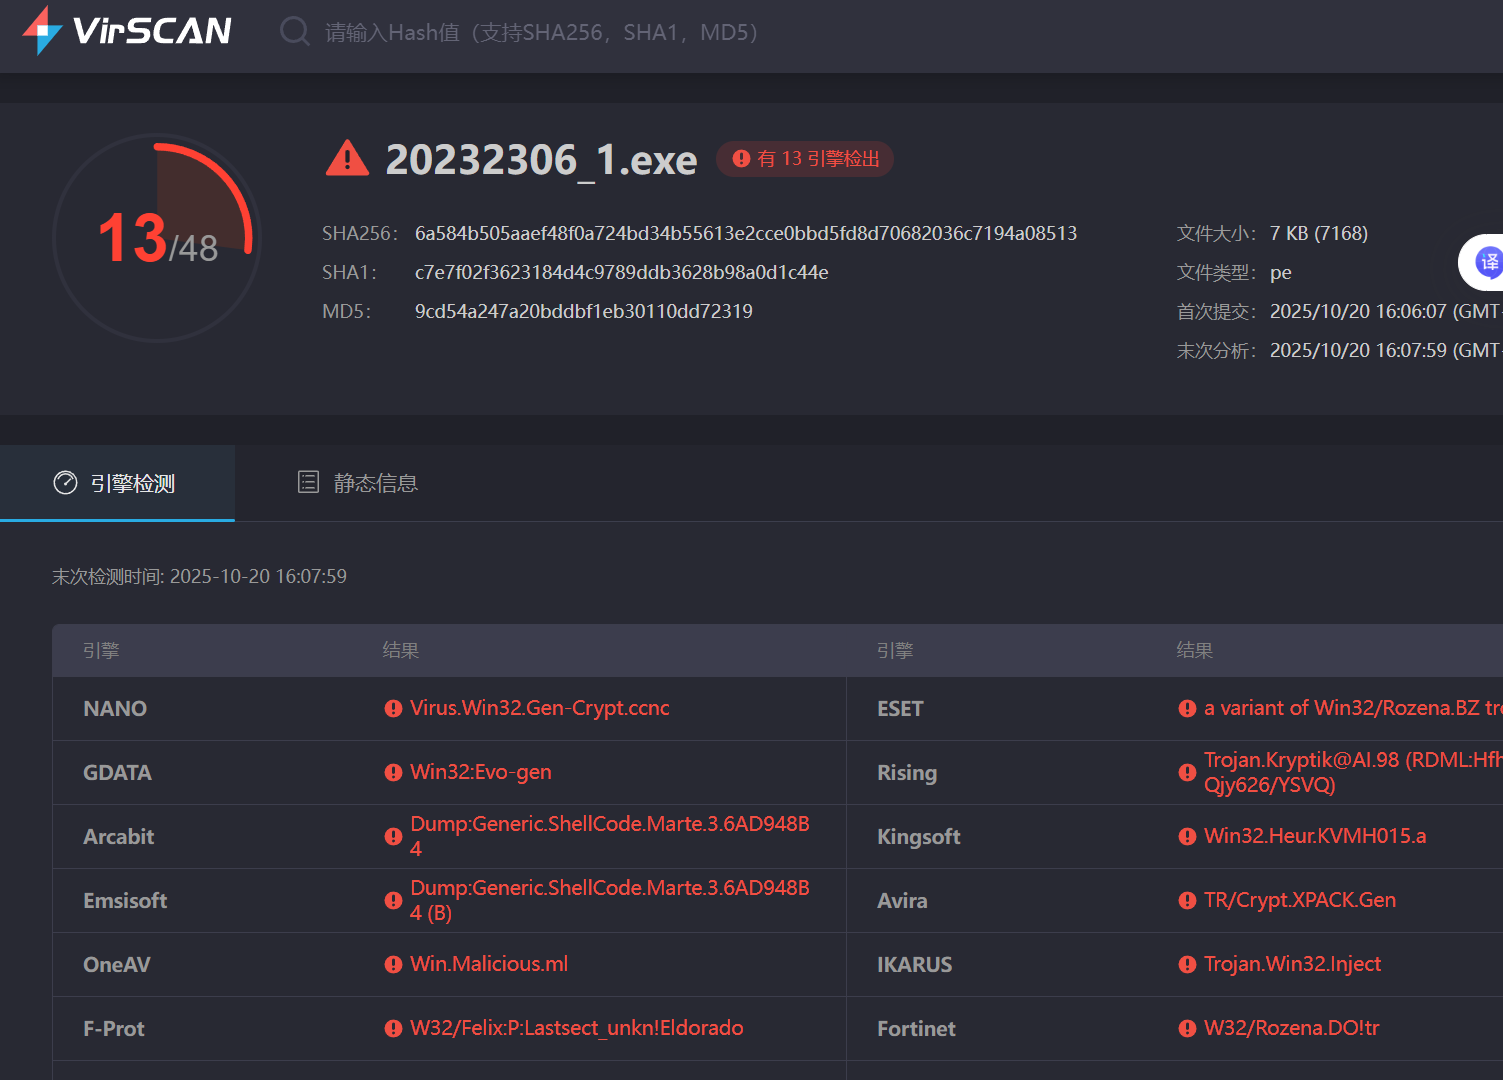Viewport: 1503px width, 1080px height.
Task: Click alert icon in Fortinet row
Action: coord(1187,1029)
